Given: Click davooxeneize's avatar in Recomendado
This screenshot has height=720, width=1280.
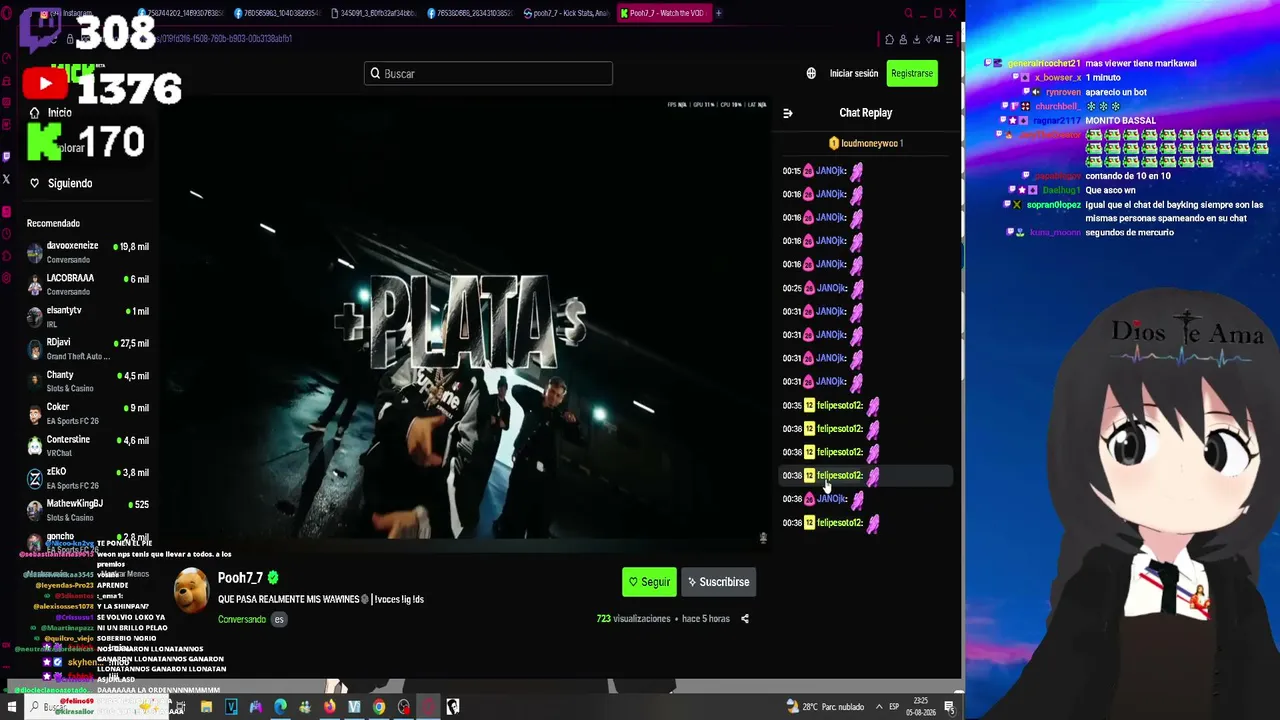Looking at the screenshot, I should click(35, 252).
